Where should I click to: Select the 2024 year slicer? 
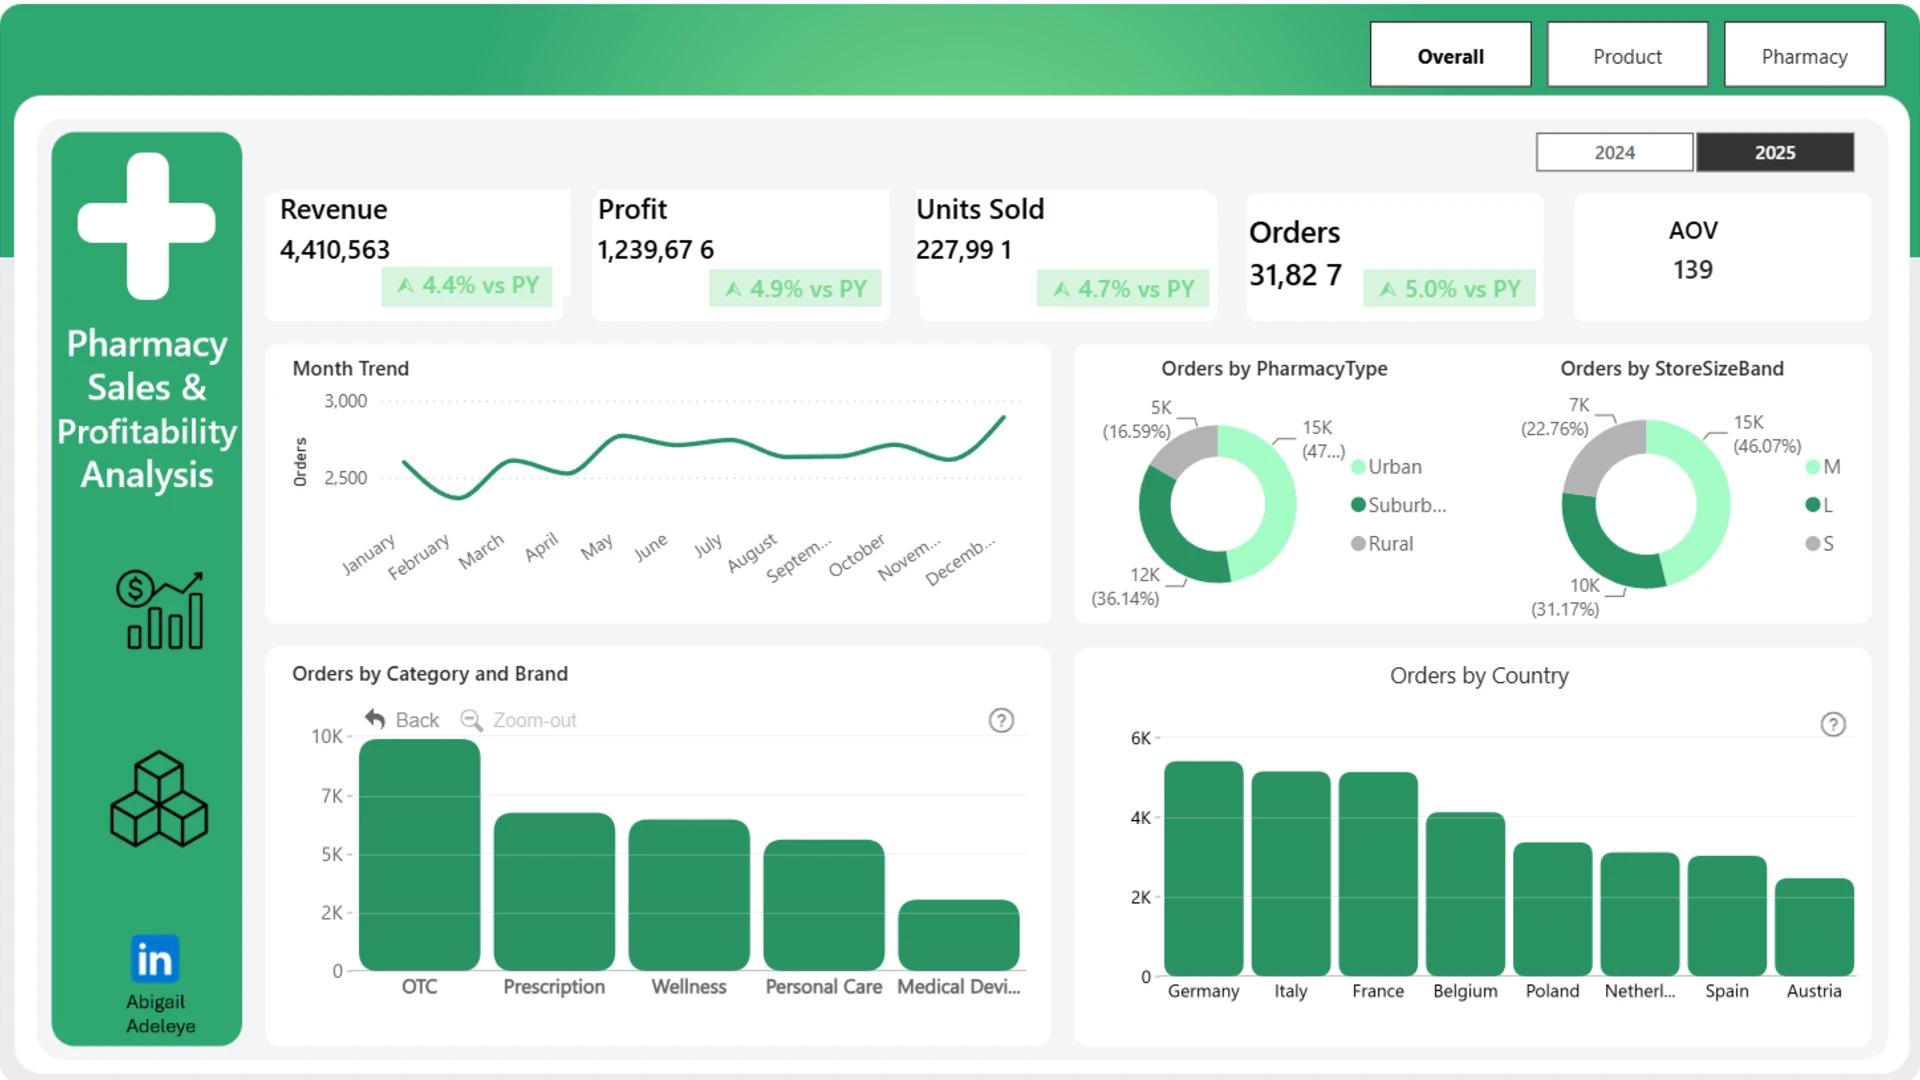click(x=1614, y=152)
